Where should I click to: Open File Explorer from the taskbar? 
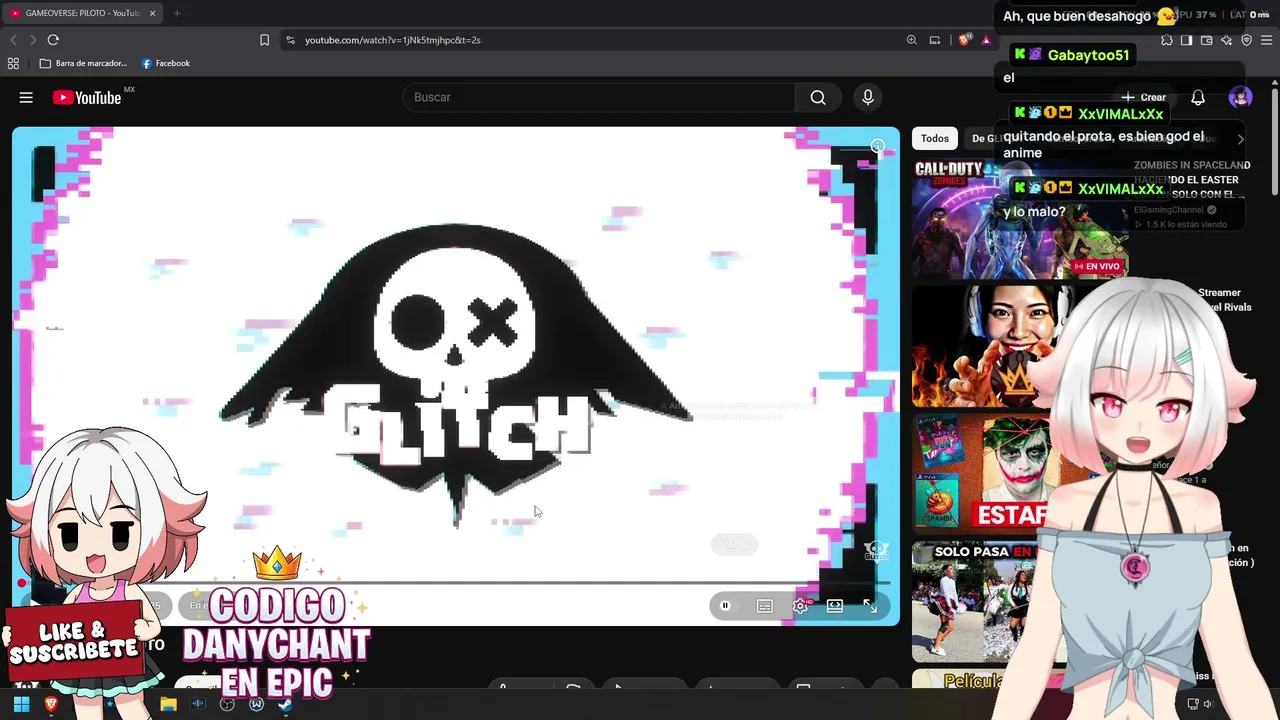[168, 704]
